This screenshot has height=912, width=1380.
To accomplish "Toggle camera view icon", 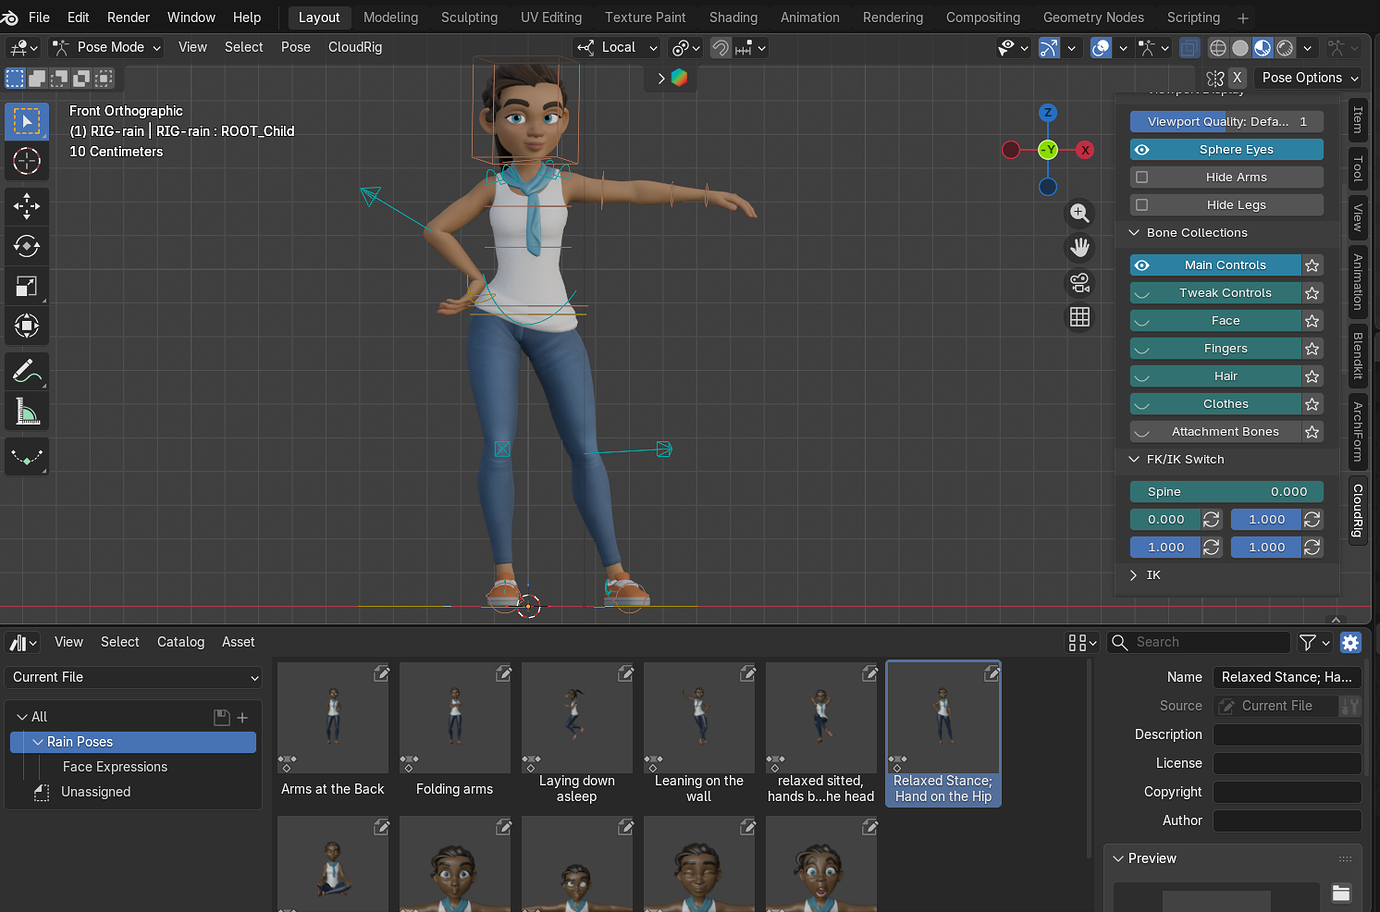I will (x=1080, y=283).
